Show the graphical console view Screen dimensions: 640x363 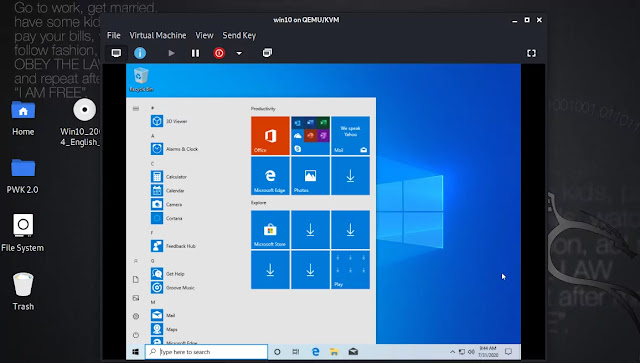pos(116,53)
